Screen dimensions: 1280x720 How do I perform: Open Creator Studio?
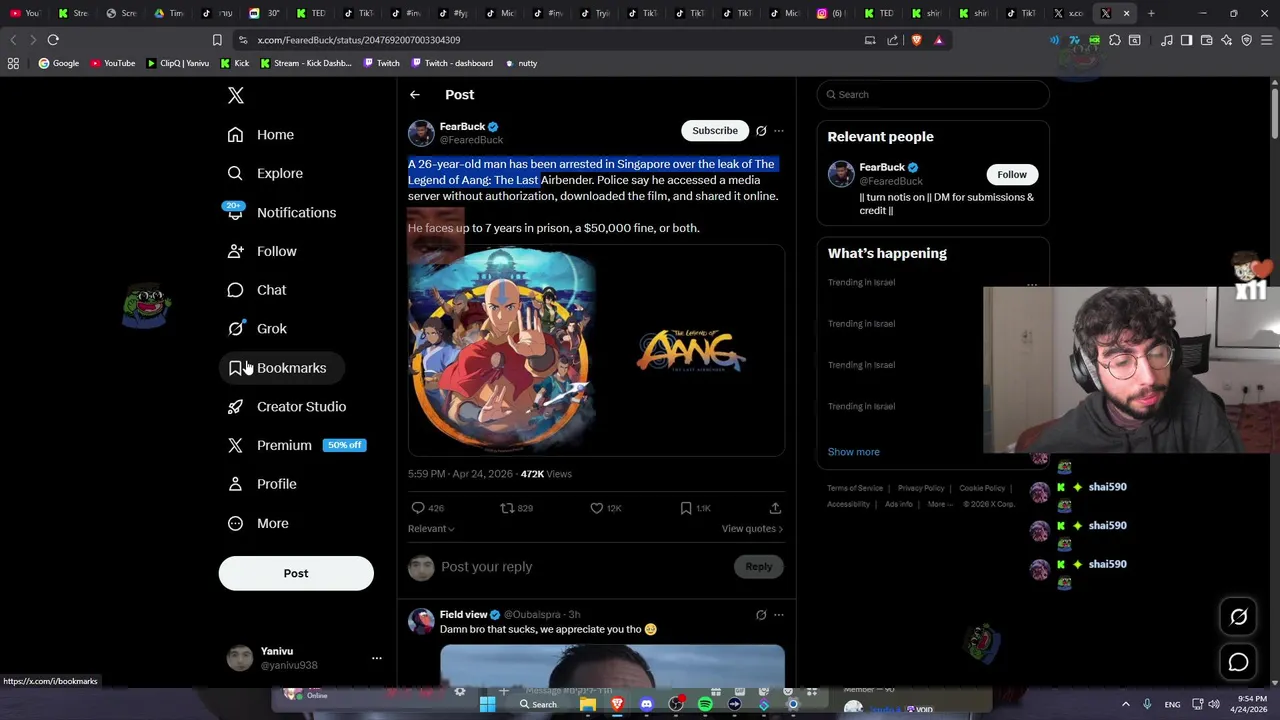[x=287, y=407]
